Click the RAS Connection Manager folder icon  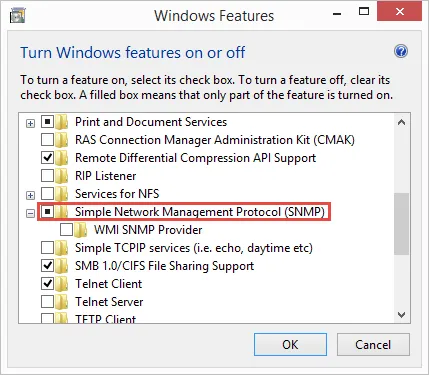(62, 140)
